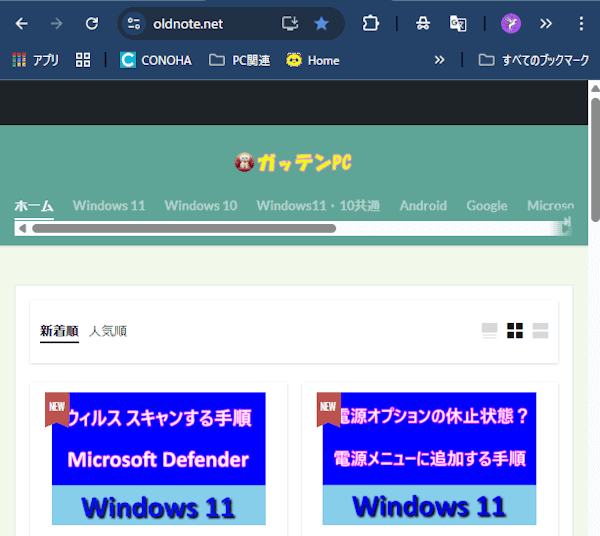
Task: Open site information for oldnote.net
Action: [x=134, y=24]
